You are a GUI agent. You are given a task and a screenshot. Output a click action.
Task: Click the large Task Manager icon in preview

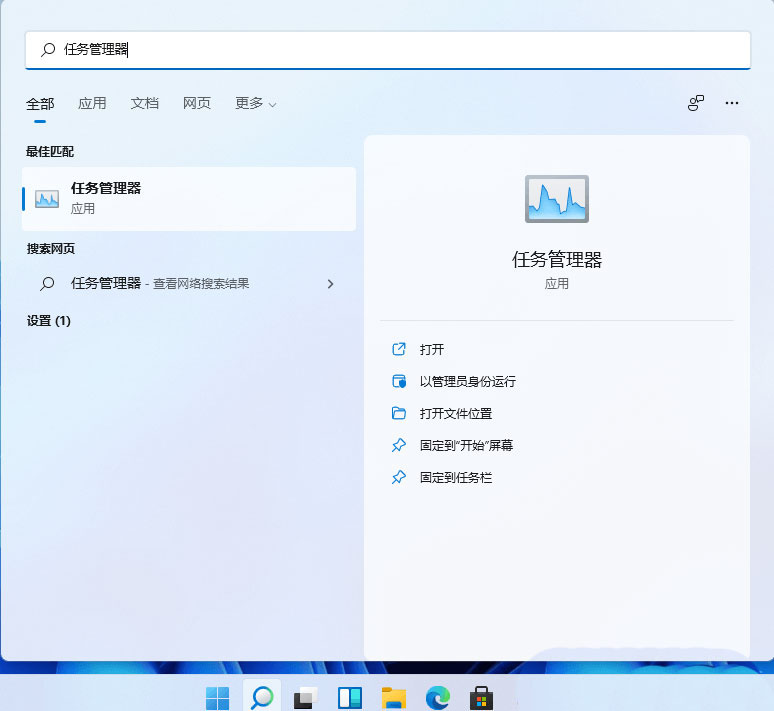tap(557, 199)
